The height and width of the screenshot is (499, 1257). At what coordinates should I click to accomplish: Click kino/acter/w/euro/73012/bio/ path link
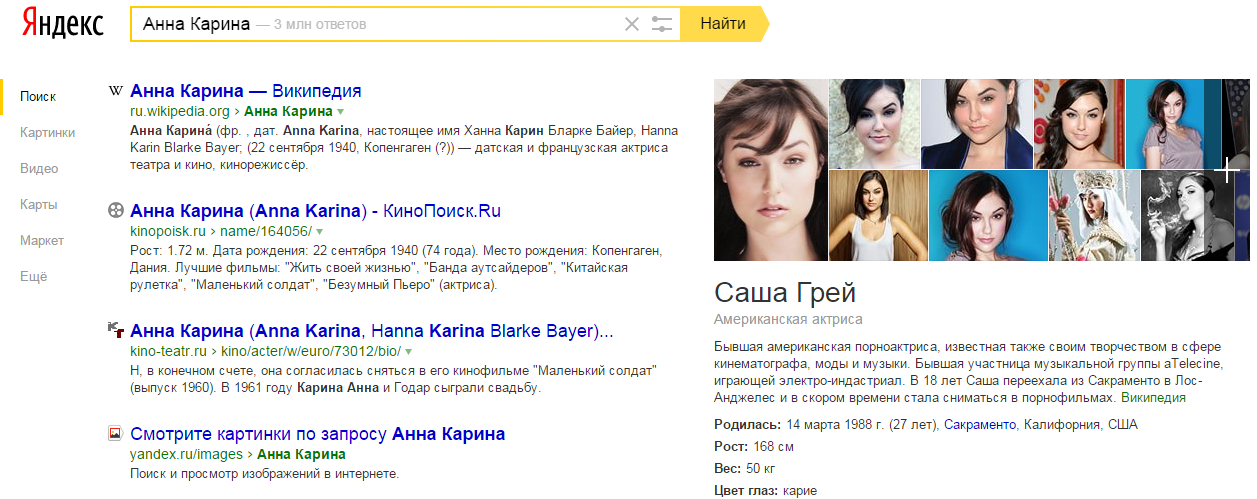click(x=312, y=352)
